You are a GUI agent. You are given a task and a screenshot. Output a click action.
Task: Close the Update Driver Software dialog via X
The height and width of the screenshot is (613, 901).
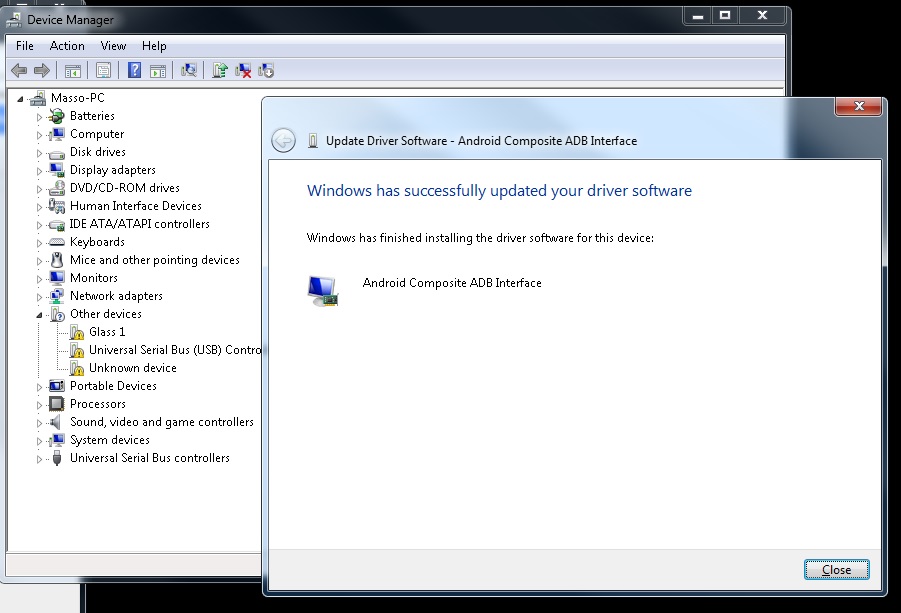pos(858,106)
